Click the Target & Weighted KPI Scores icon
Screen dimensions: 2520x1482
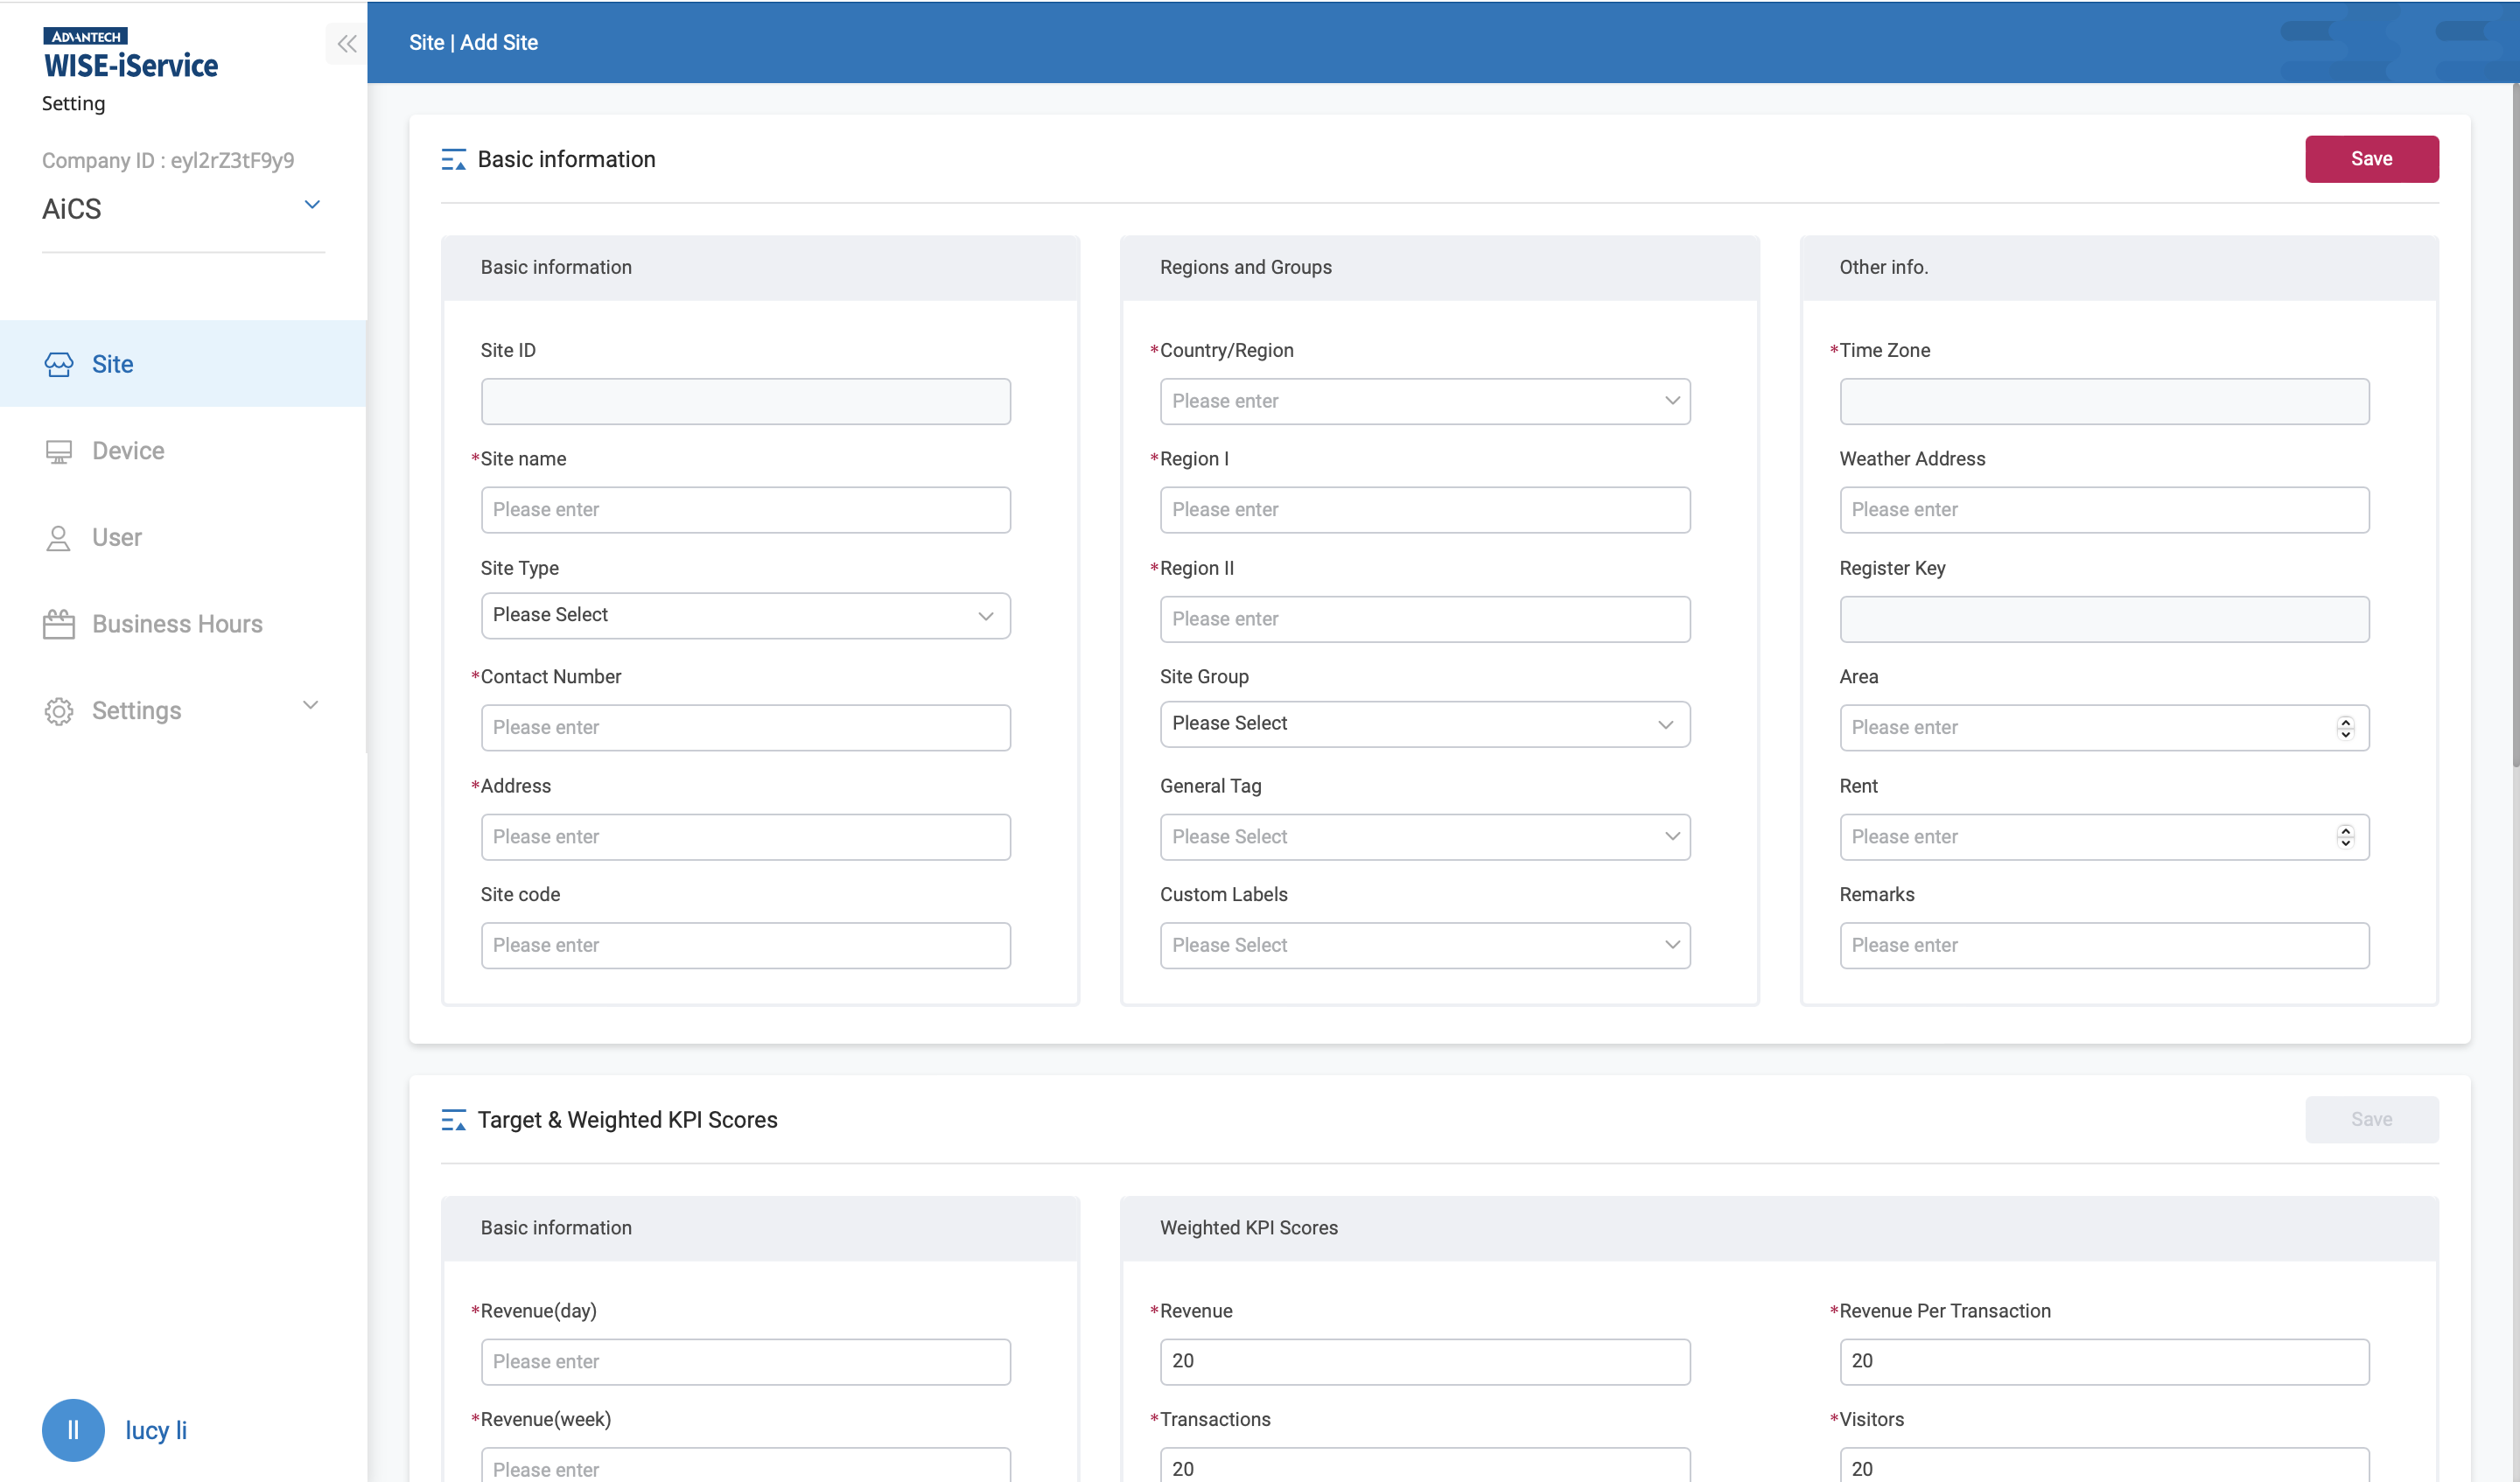[x=454, y=1120]
